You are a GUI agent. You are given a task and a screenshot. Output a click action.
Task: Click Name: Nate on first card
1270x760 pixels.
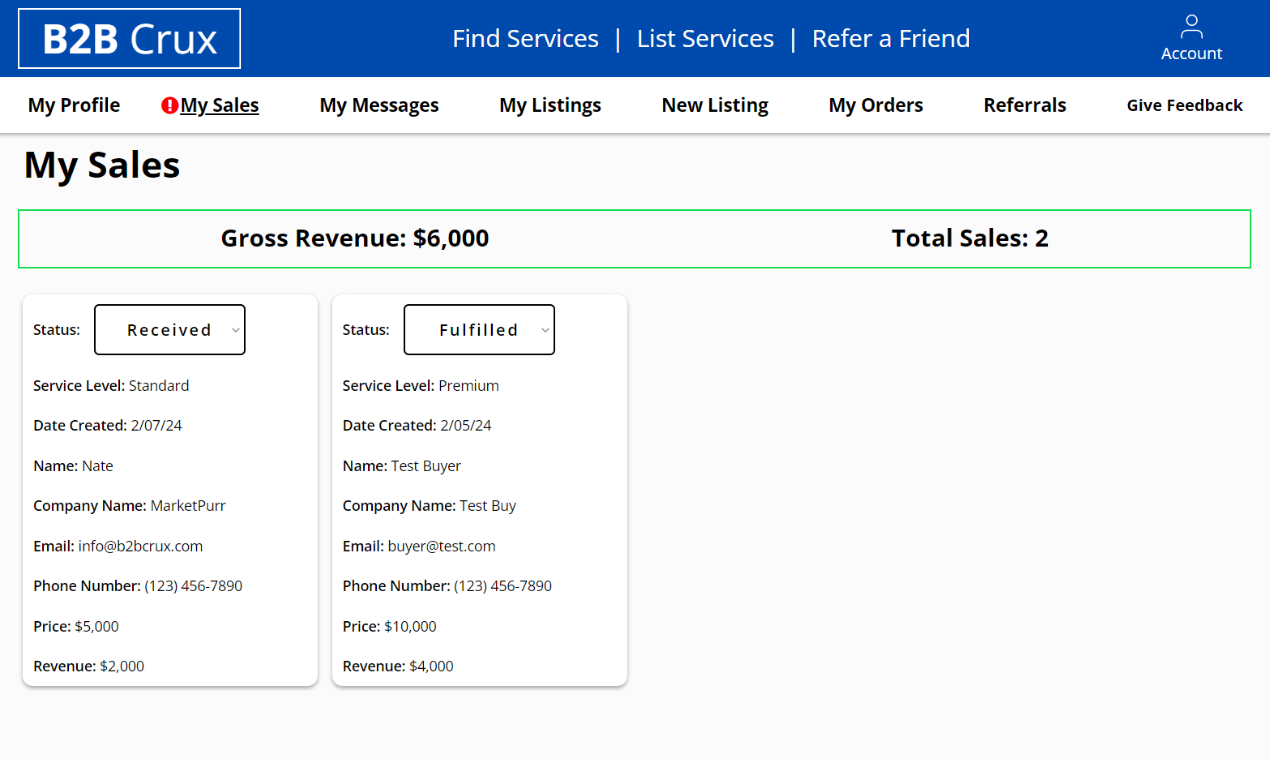pyautogui.click(x=73, y=466)
